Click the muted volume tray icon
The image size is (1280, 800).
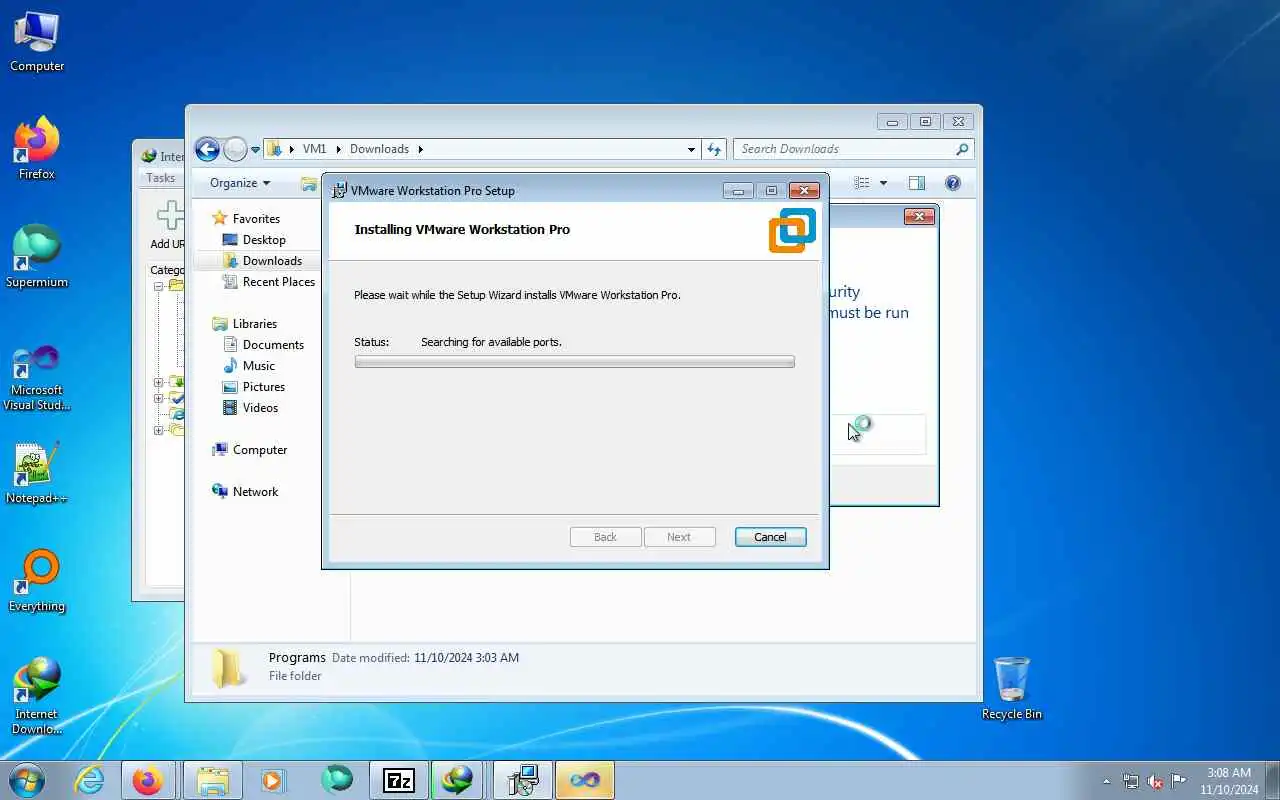[1155, 781]
